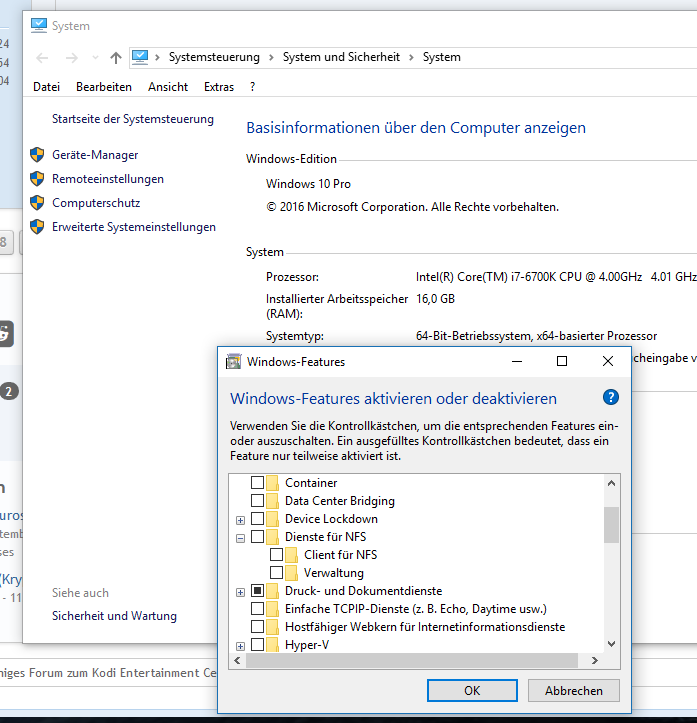Click folder icon next to Druck- und Dokumentdienste

point(272,591)
